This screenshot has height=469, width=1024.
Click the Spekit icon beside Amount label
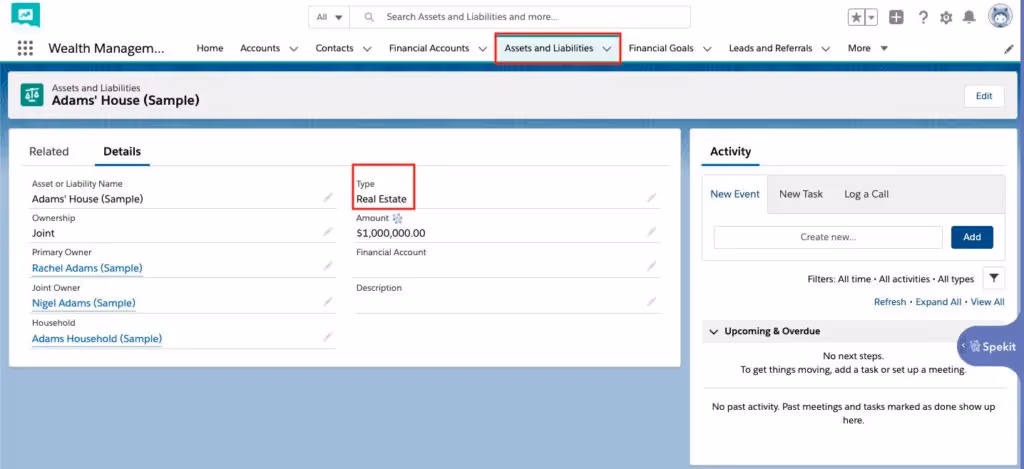[x=397, y=218]
